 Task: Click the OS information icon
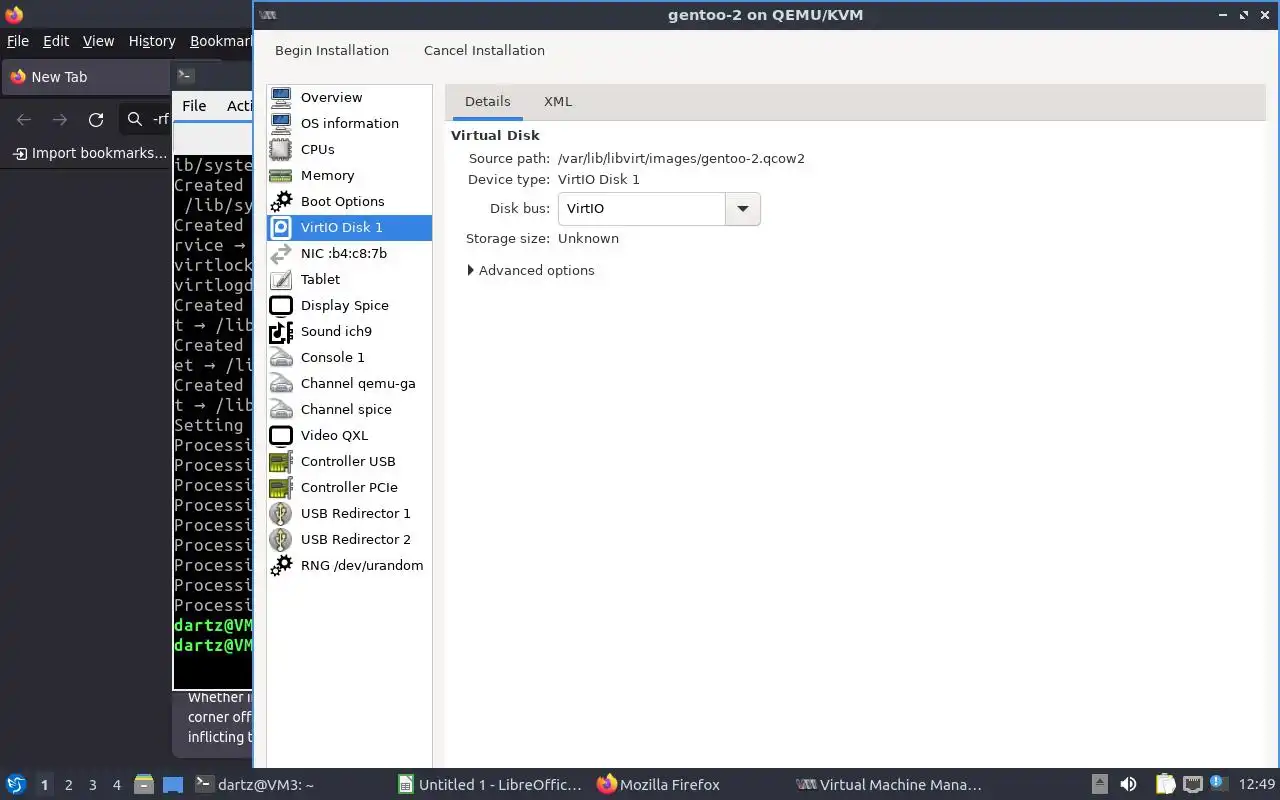281,123
